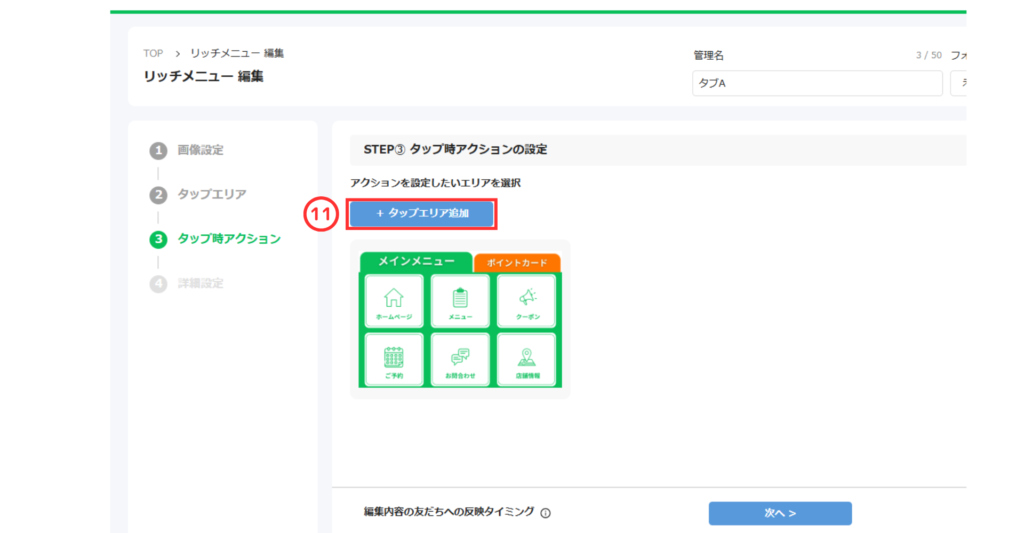Image resolution: width=1024 pixels, height=533 pixels.
Task: Open the partially visible フォルダ dropdown
Action: [x=958, y=83]
